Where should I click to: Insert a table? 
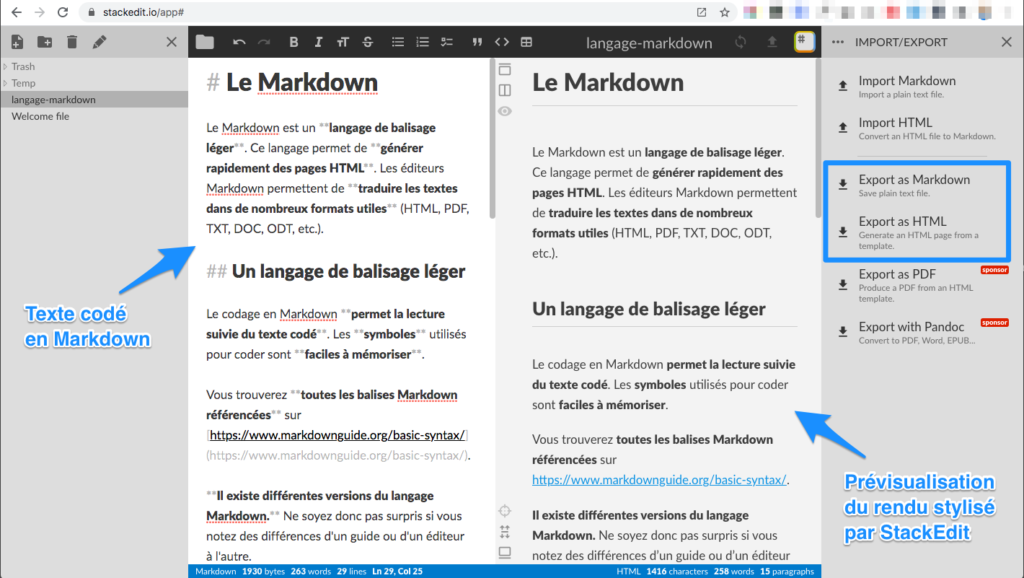pyautogui.click(x=526, y=42)
